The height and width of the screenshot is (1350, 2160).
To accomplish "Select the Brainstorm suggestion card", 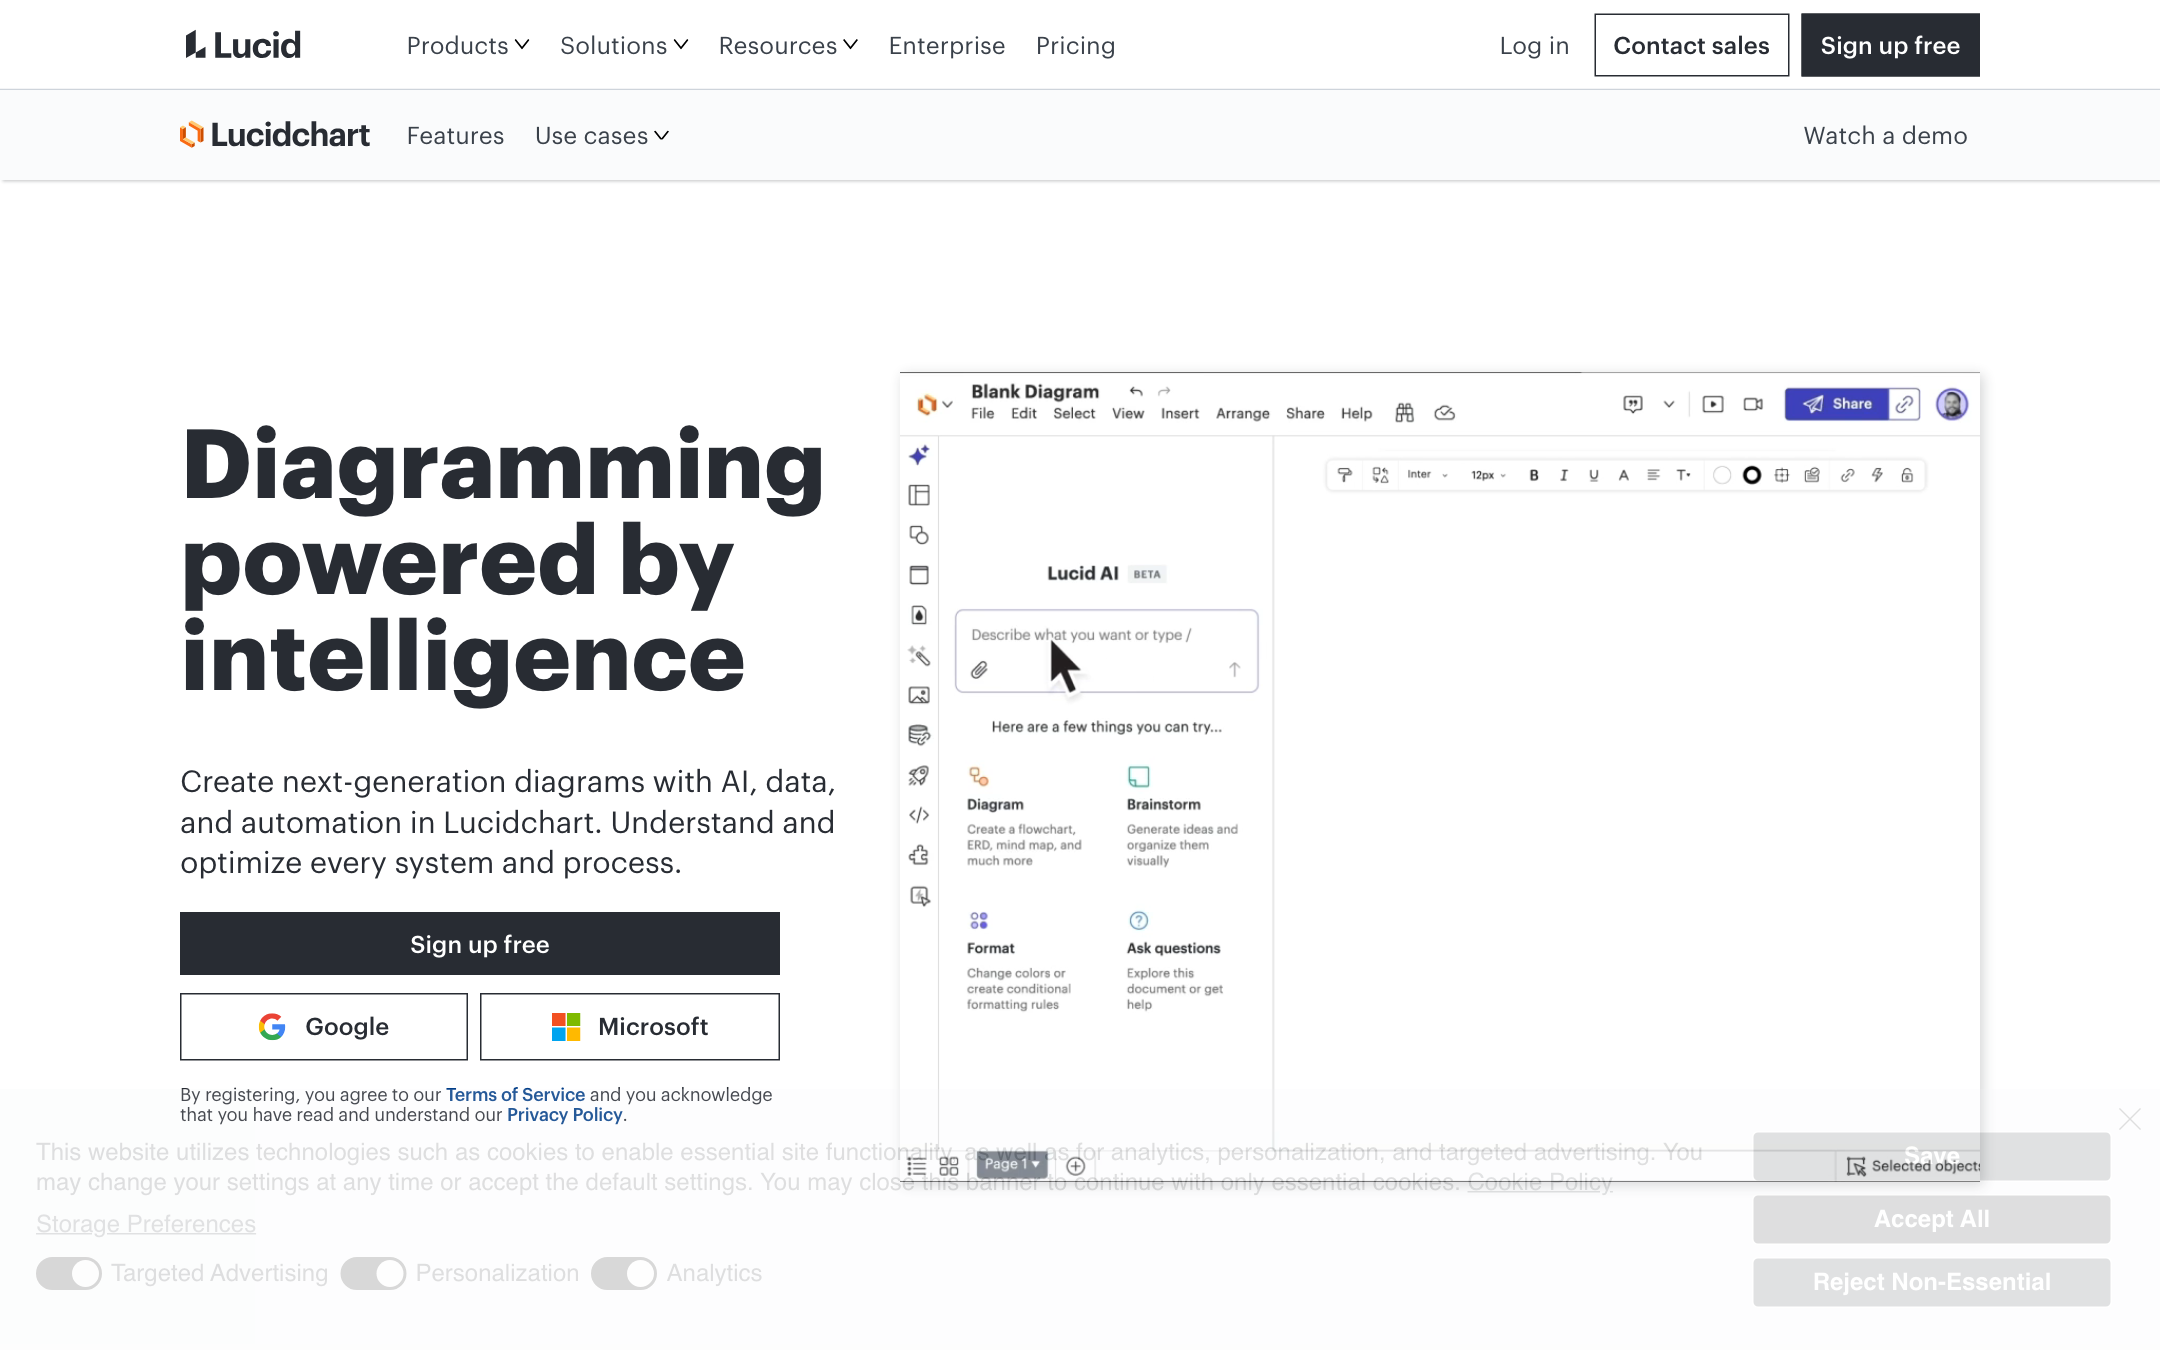I will pos(1183,816).
